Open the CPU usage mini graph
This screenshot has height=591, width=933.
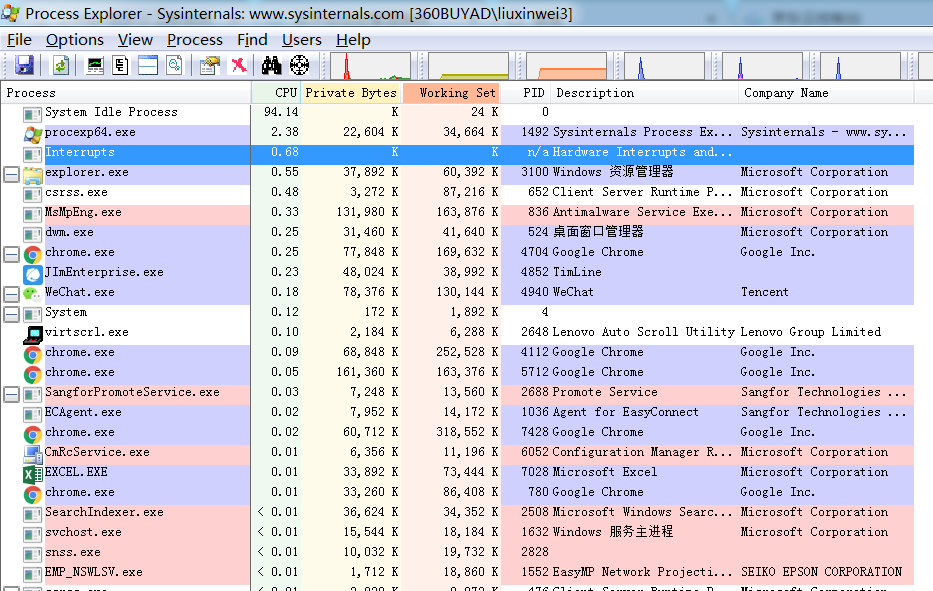(370, 65)
